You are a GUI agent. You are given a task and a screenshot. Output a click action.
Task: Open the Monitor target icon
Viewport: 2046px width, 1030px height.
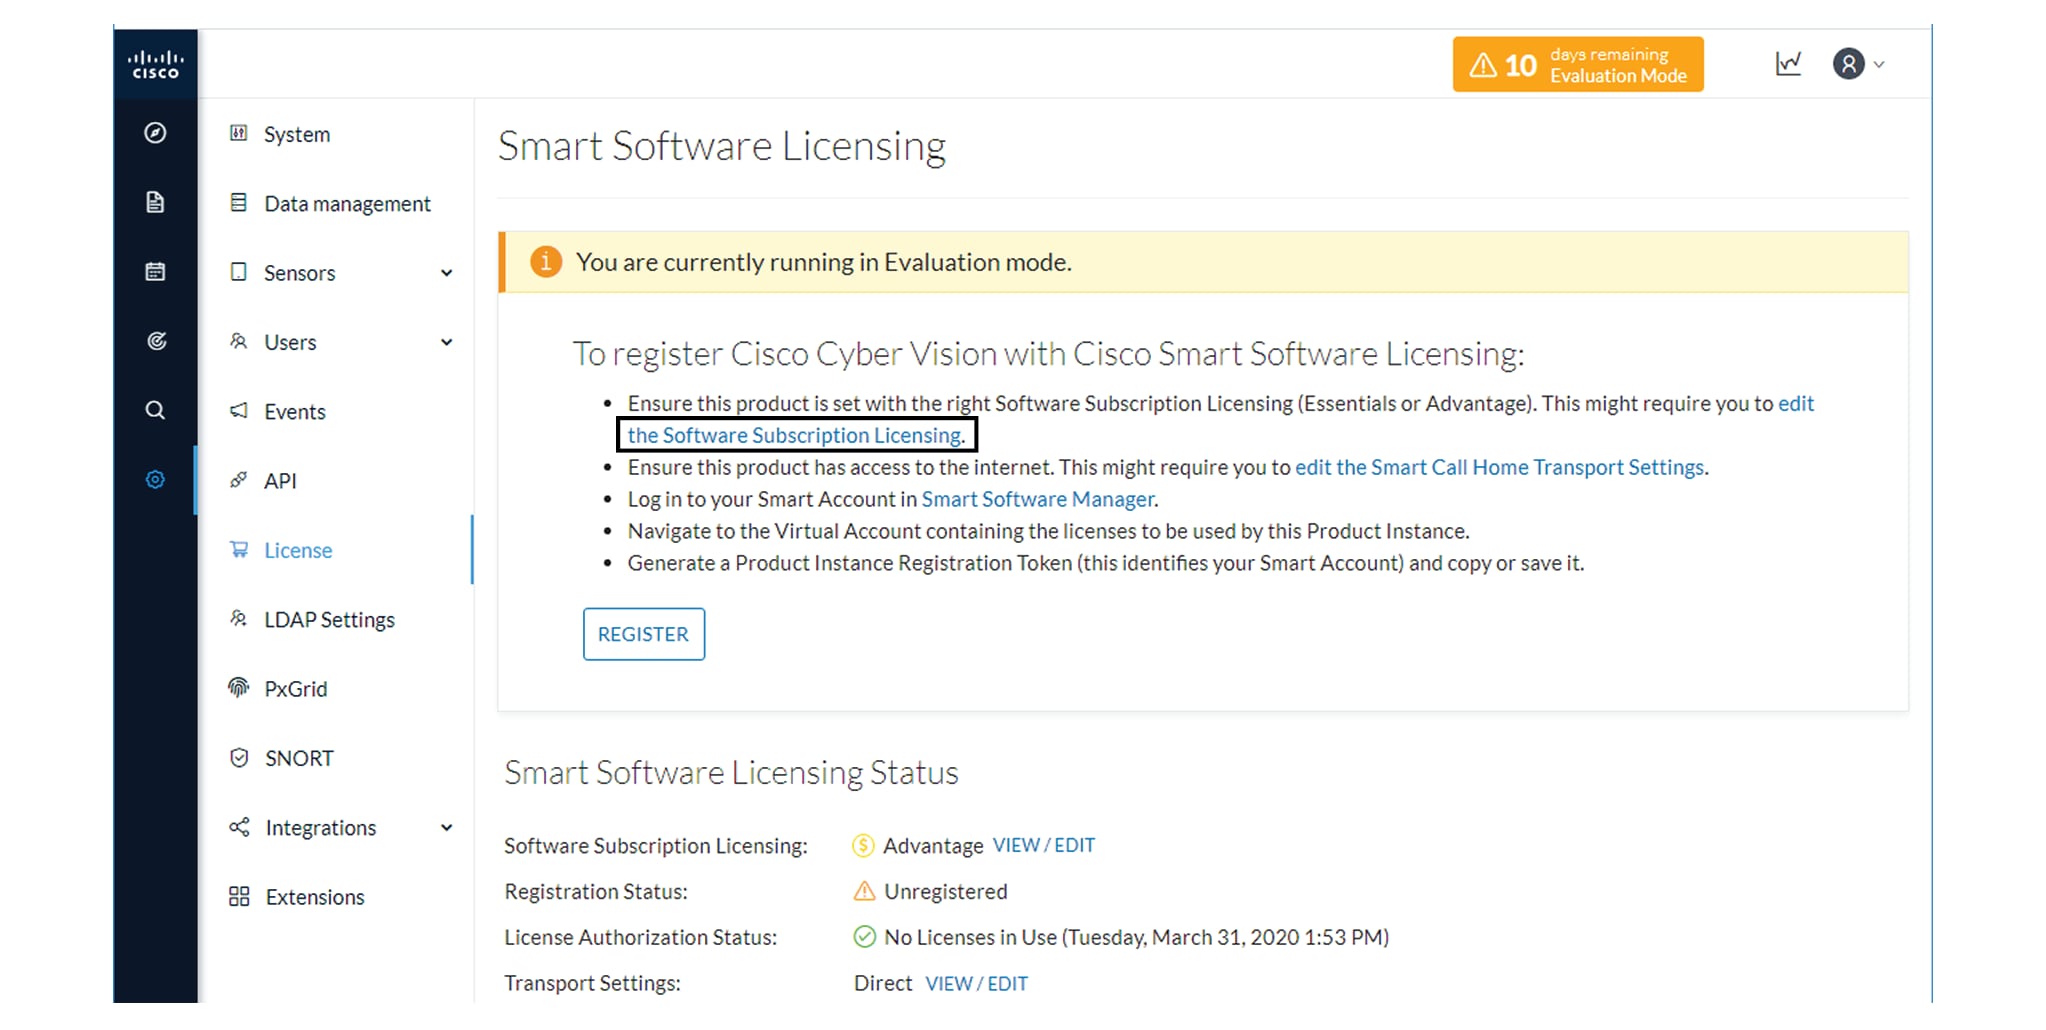coord(155,341)
